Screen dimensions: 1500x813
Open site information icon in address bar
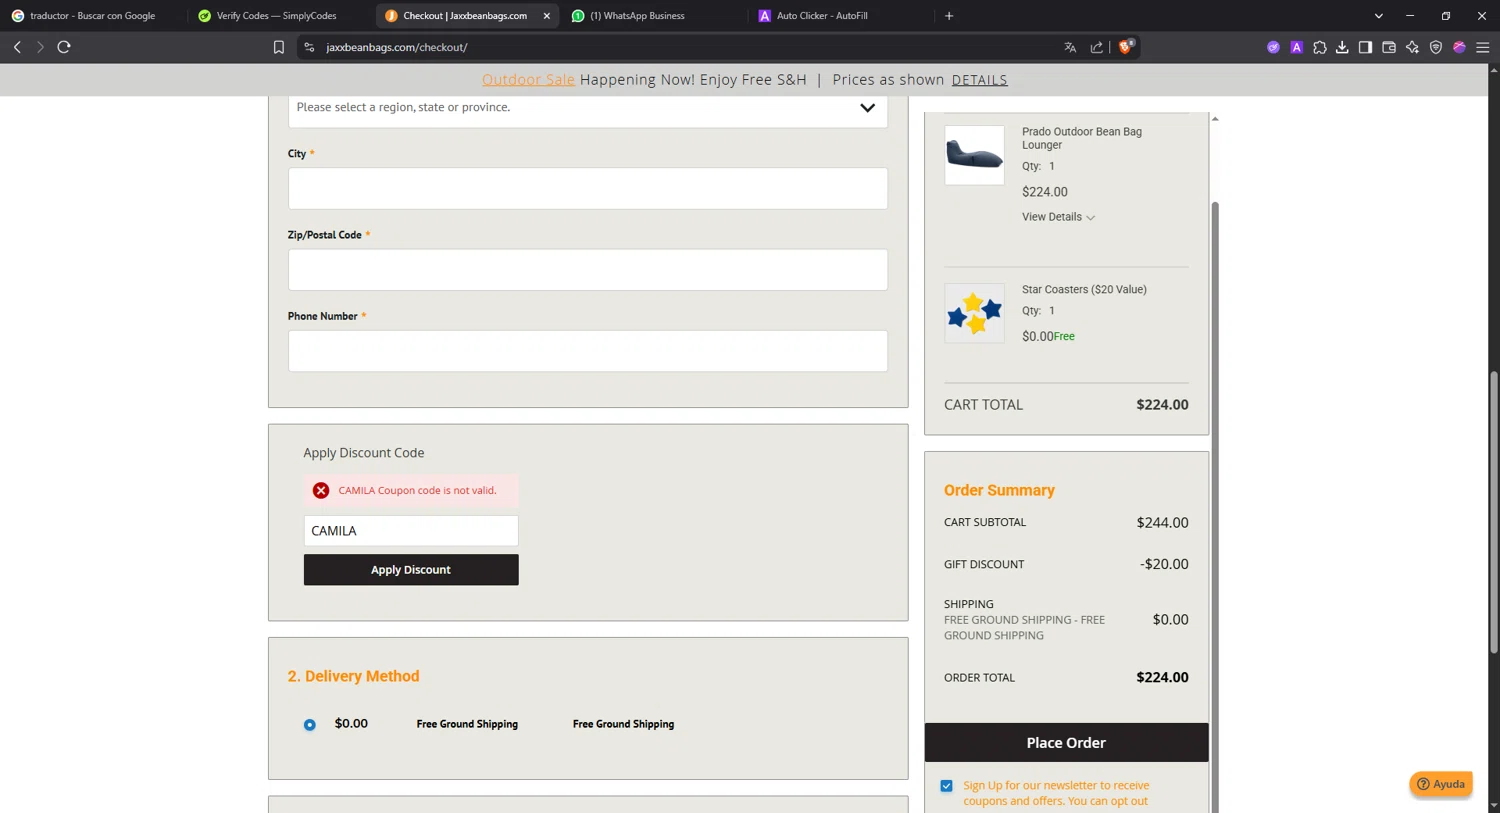309,47
